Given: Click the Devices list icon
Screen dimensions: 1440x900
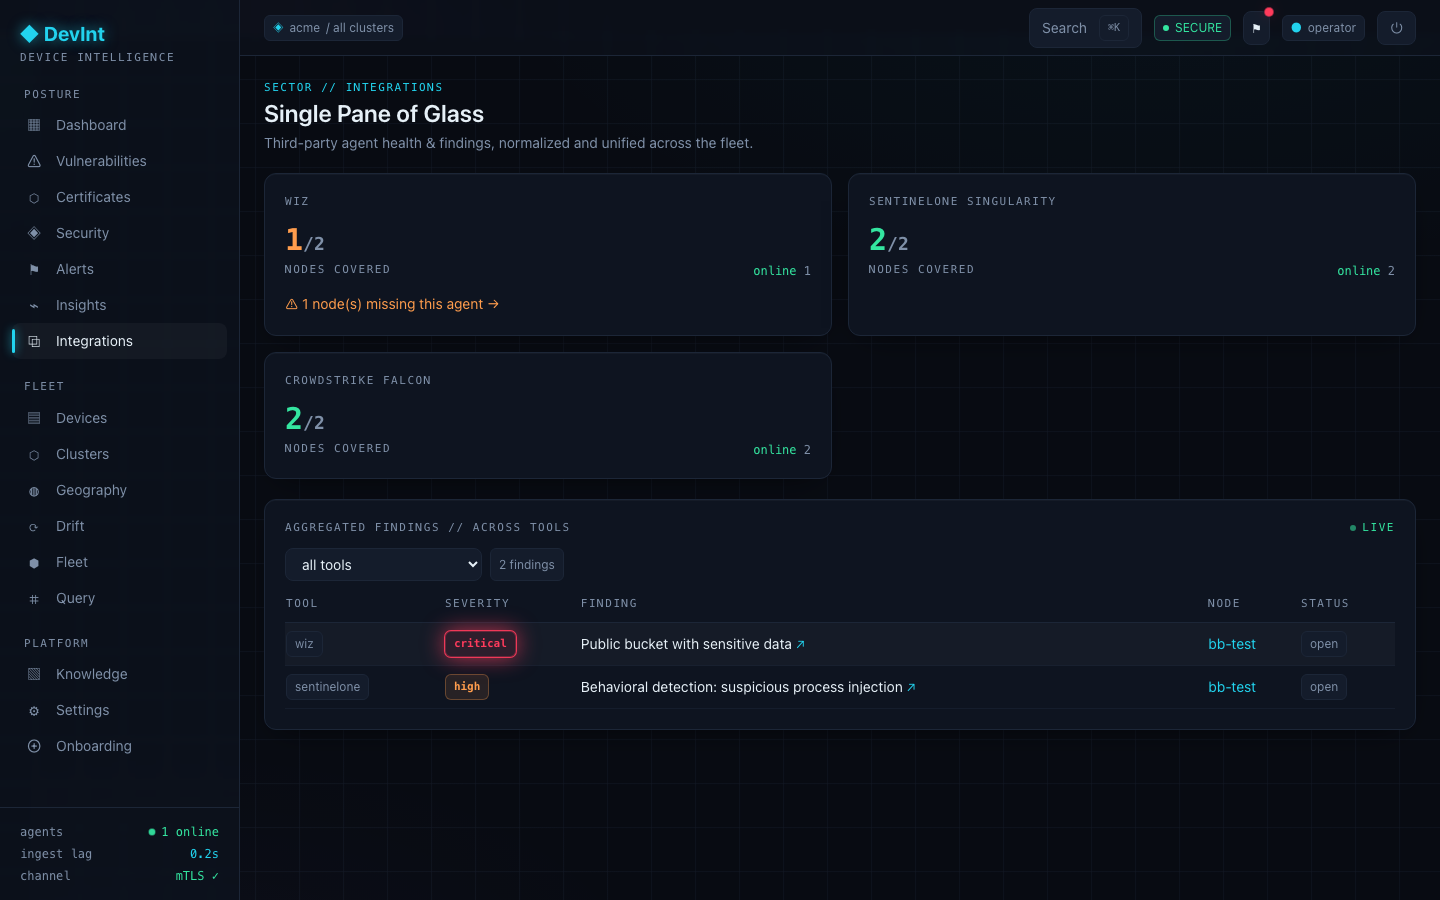Looking at the screenshot, I should 34,418.
